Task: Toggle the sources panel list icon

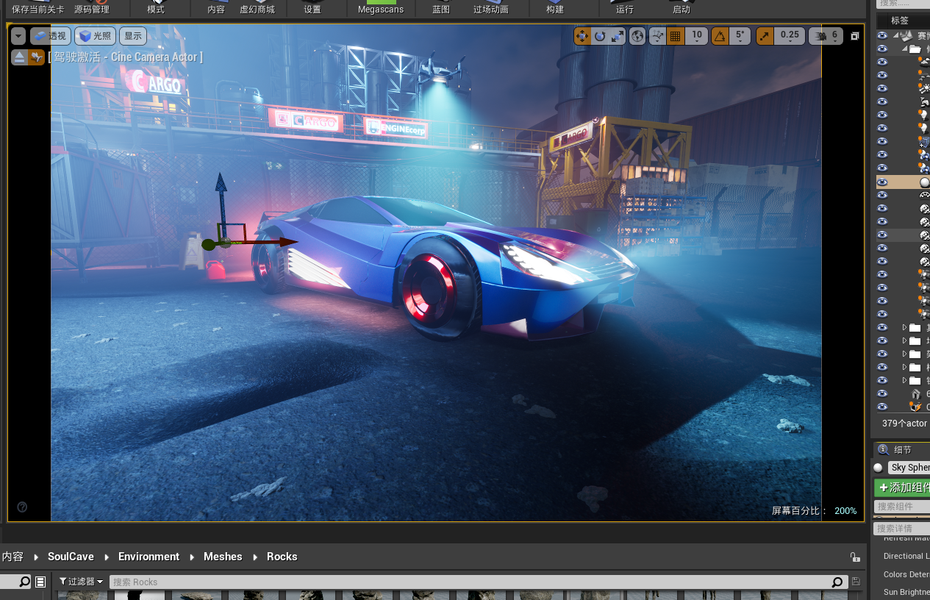Action: point(40,582)
